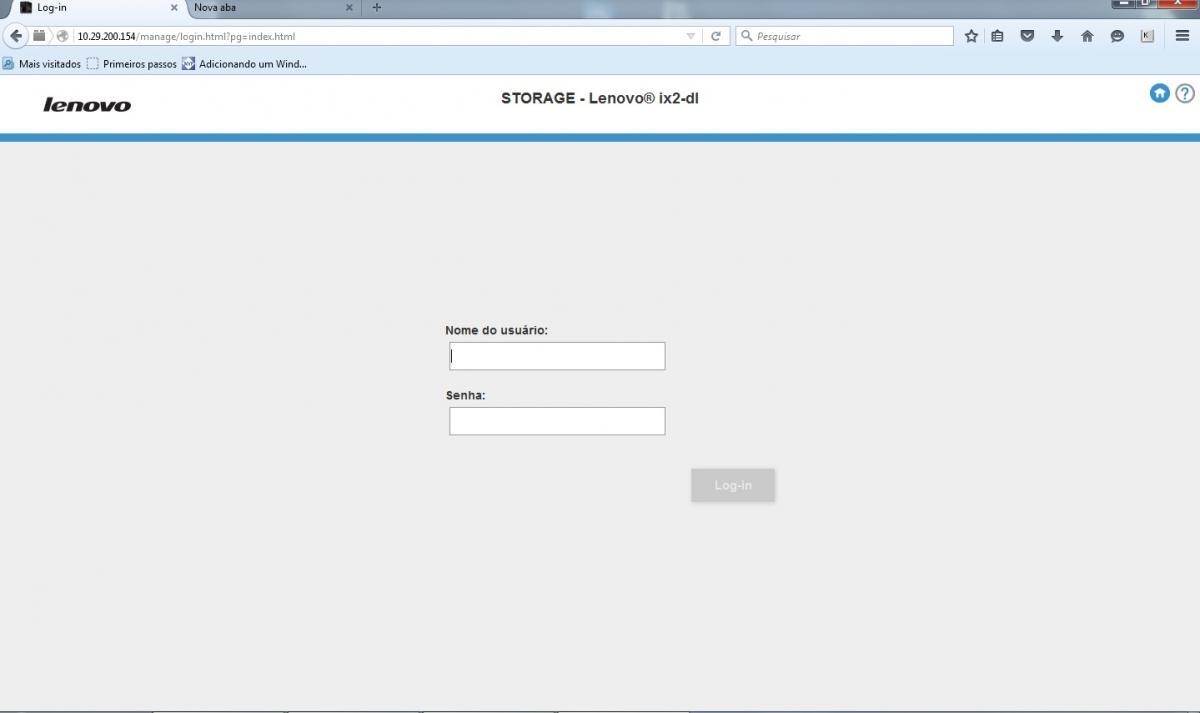Click the Pesquisar search box
Viewport: 1200px width, 713px height.
click(845, 36)
